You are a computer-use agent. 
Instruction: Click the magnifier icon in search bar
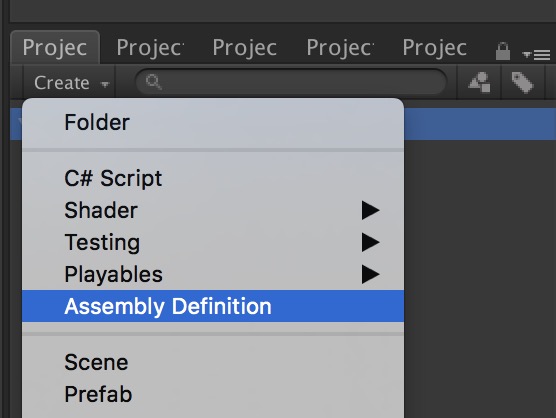154,82
